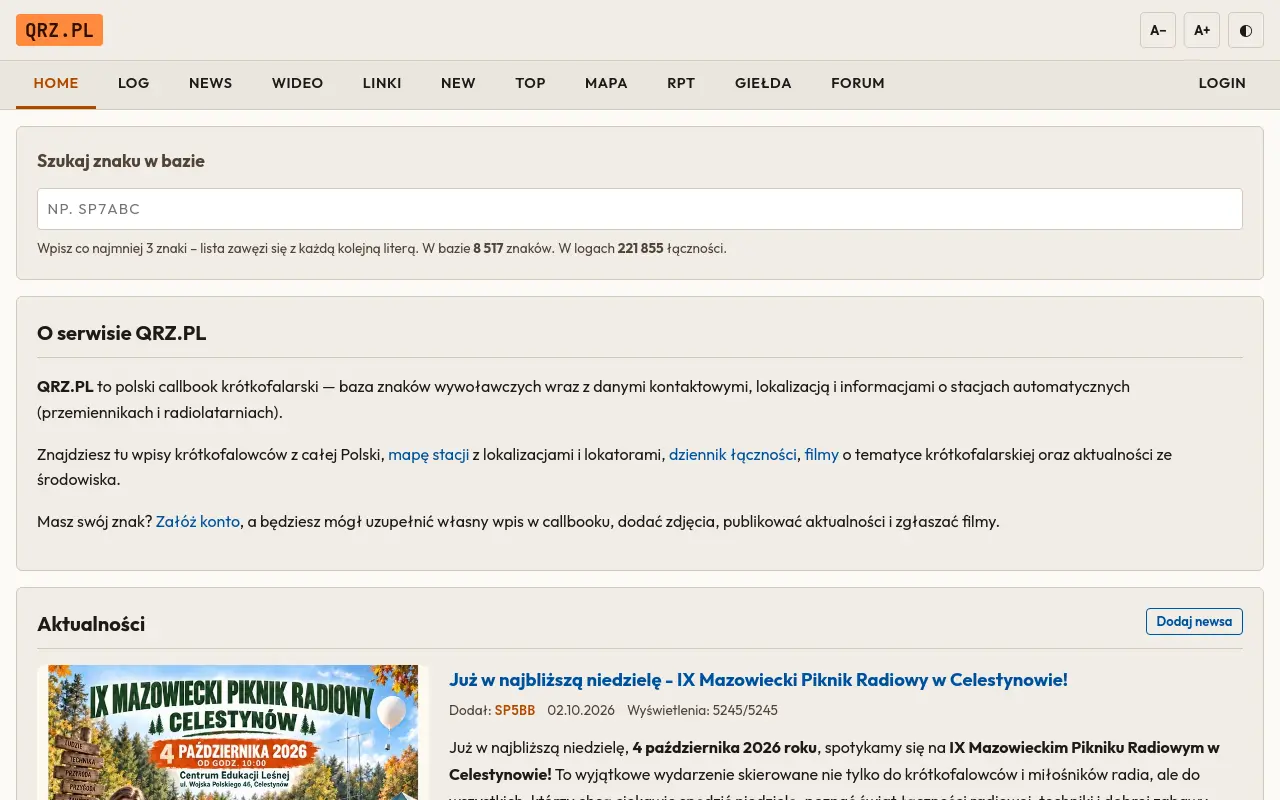Select RPT in the navigation bar
The image size is (1280, 800).
tap(681, 83)
